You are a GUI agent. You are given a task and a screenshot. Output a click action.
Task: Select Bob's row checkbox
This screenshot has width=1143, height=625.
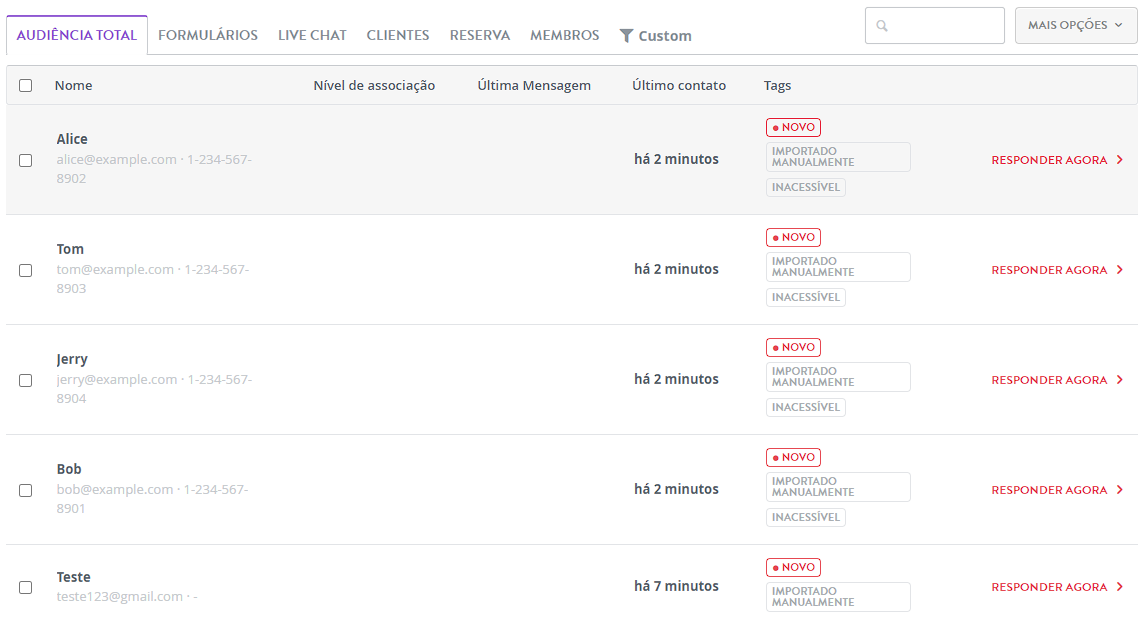click(x=26, y=491)
